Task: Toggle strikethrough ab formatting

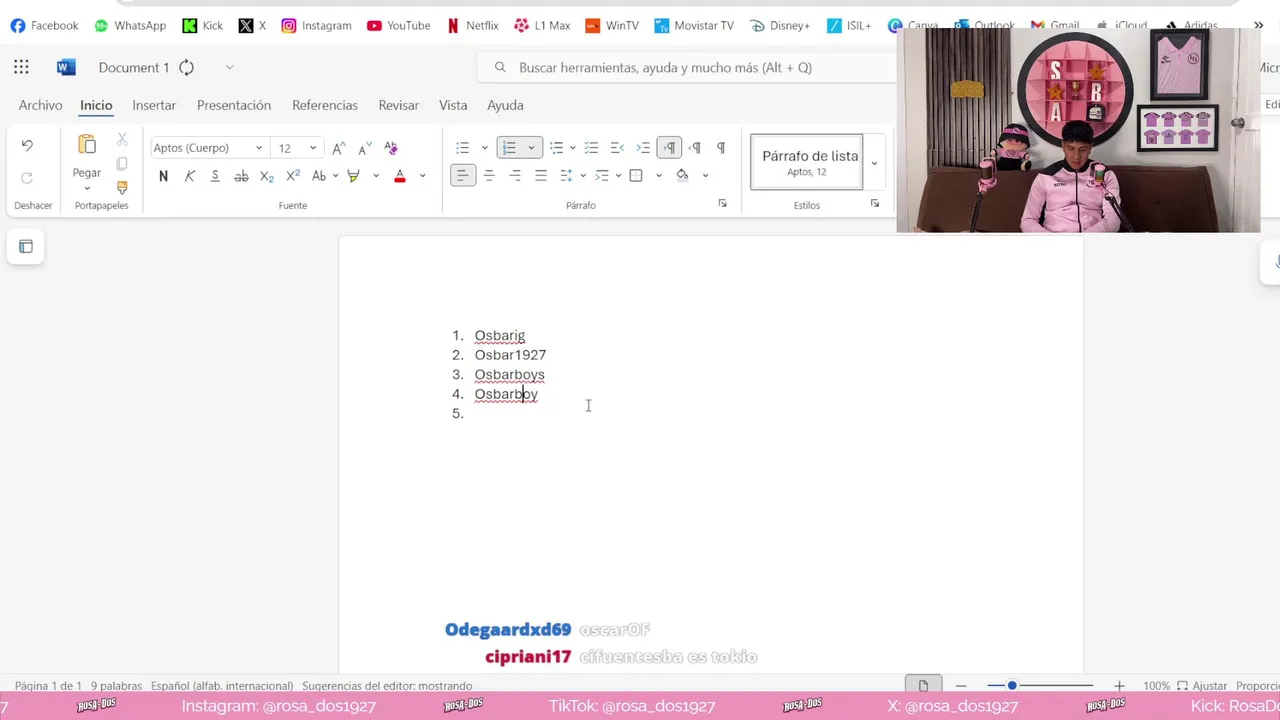Action: (x=241, y=176)
